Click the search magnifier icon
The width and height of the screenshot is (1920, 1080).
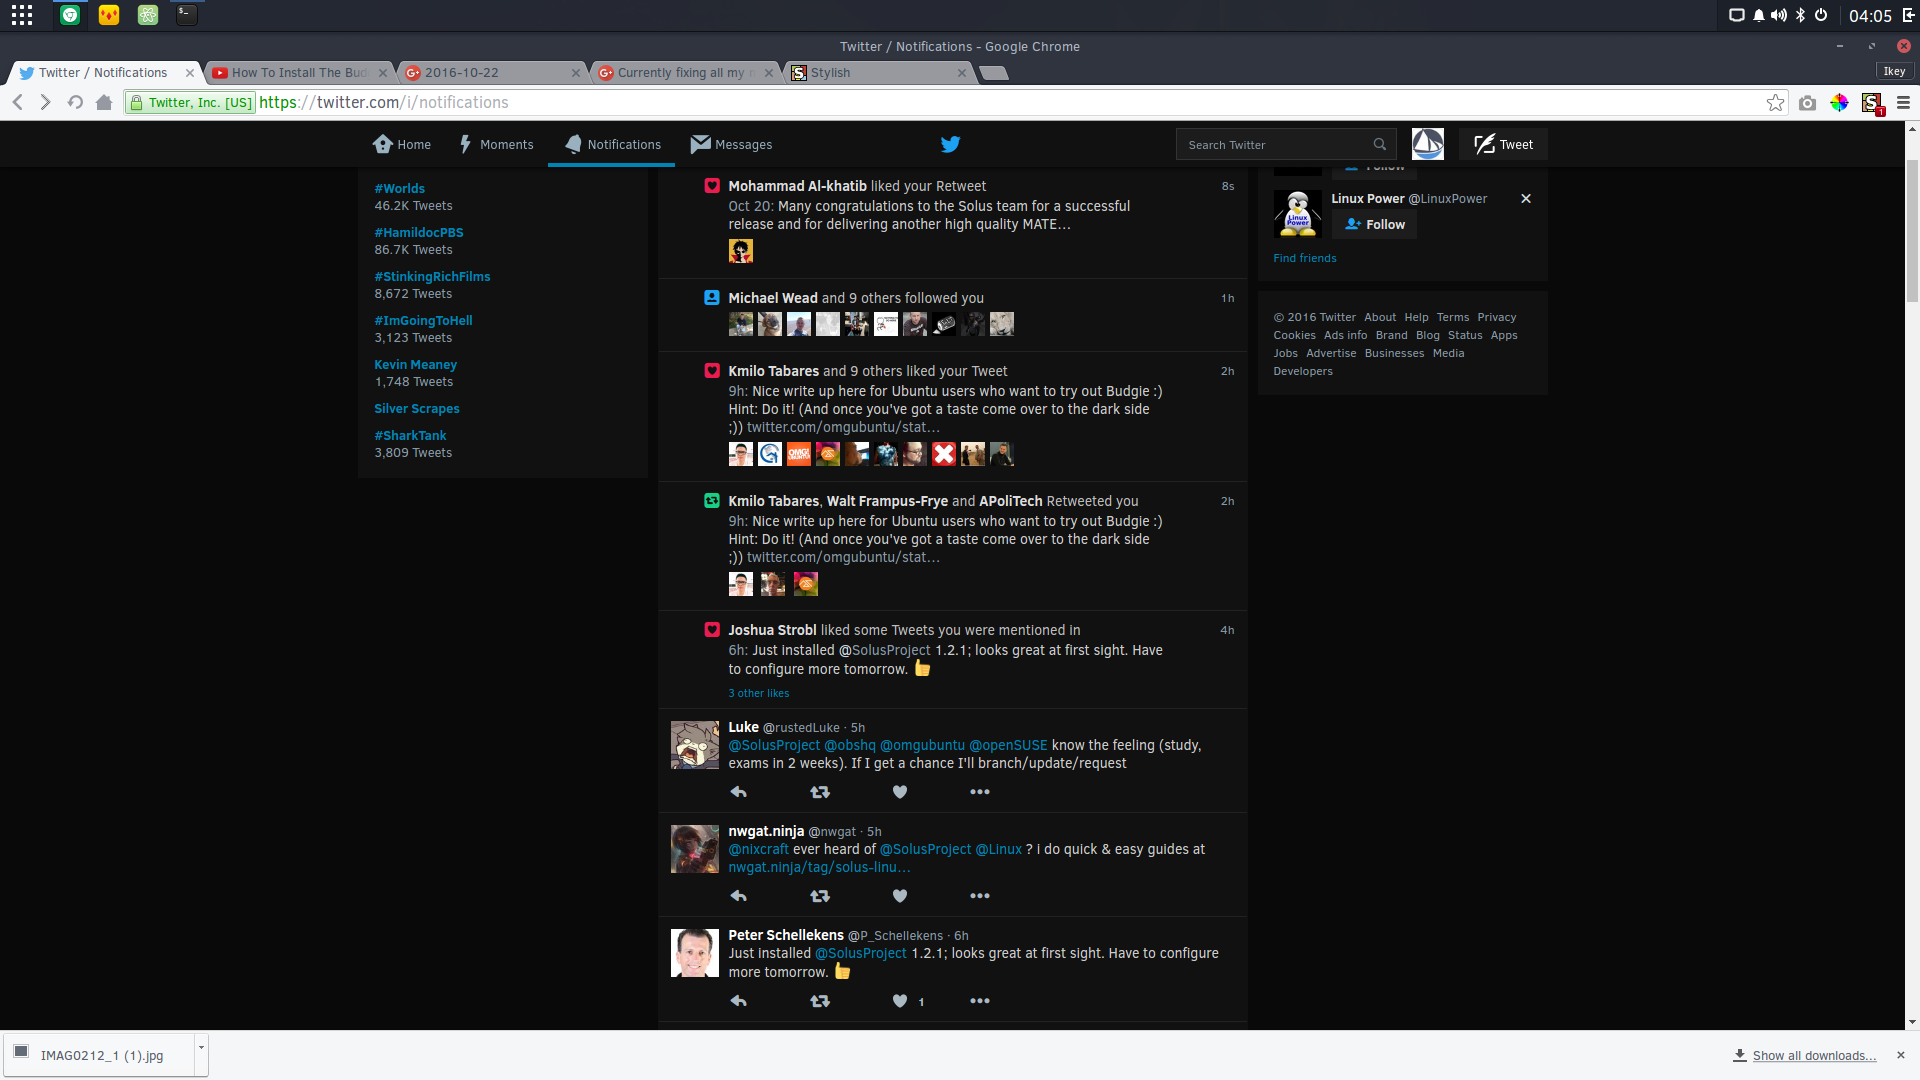pos(1380,144)
